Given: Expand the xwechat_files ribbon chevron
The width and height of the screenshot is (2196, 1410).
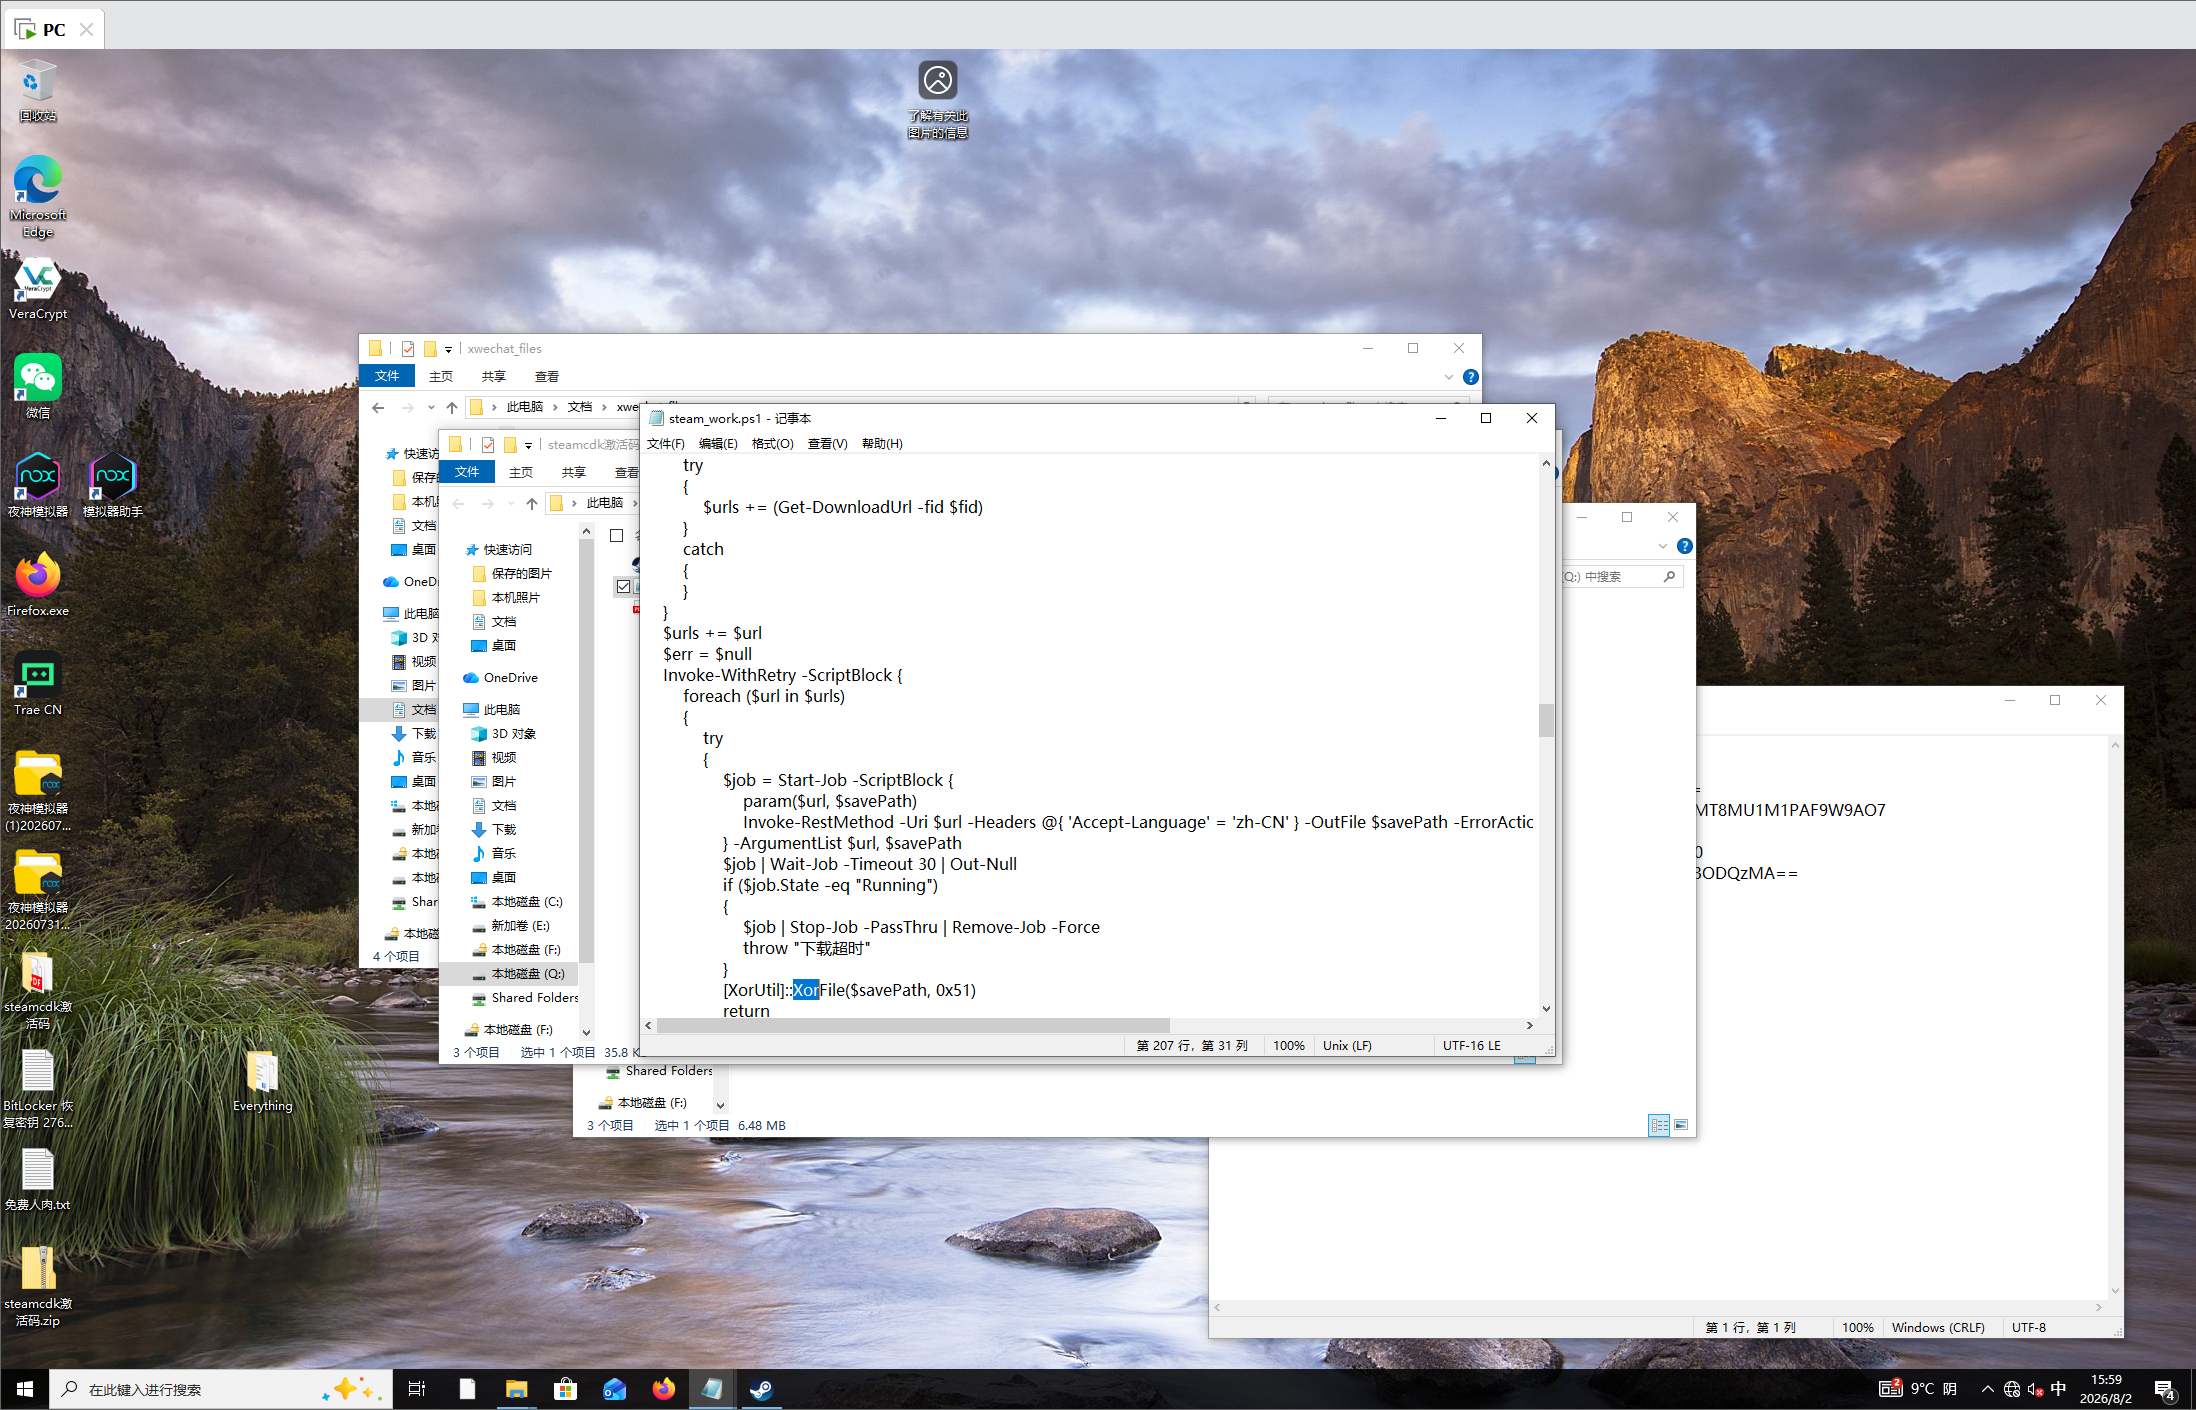Looking at the screenshot, I should point(1449,377).
